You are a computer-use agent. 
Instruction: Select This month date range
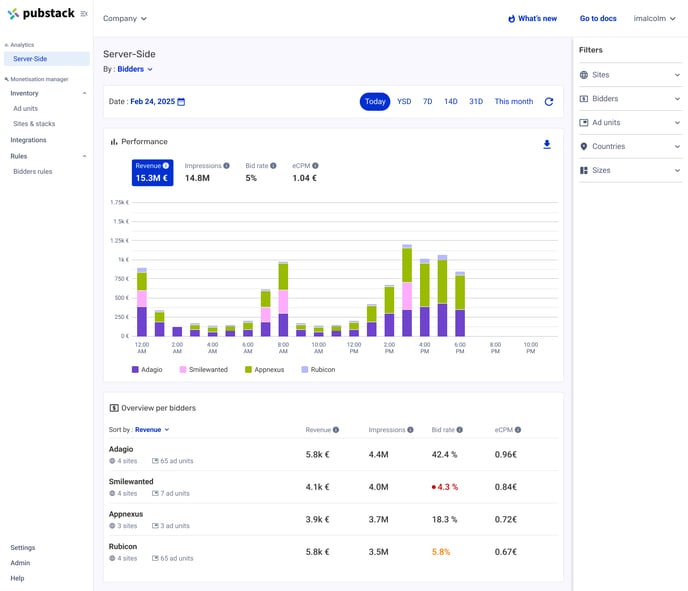click(x=514, y=102)
